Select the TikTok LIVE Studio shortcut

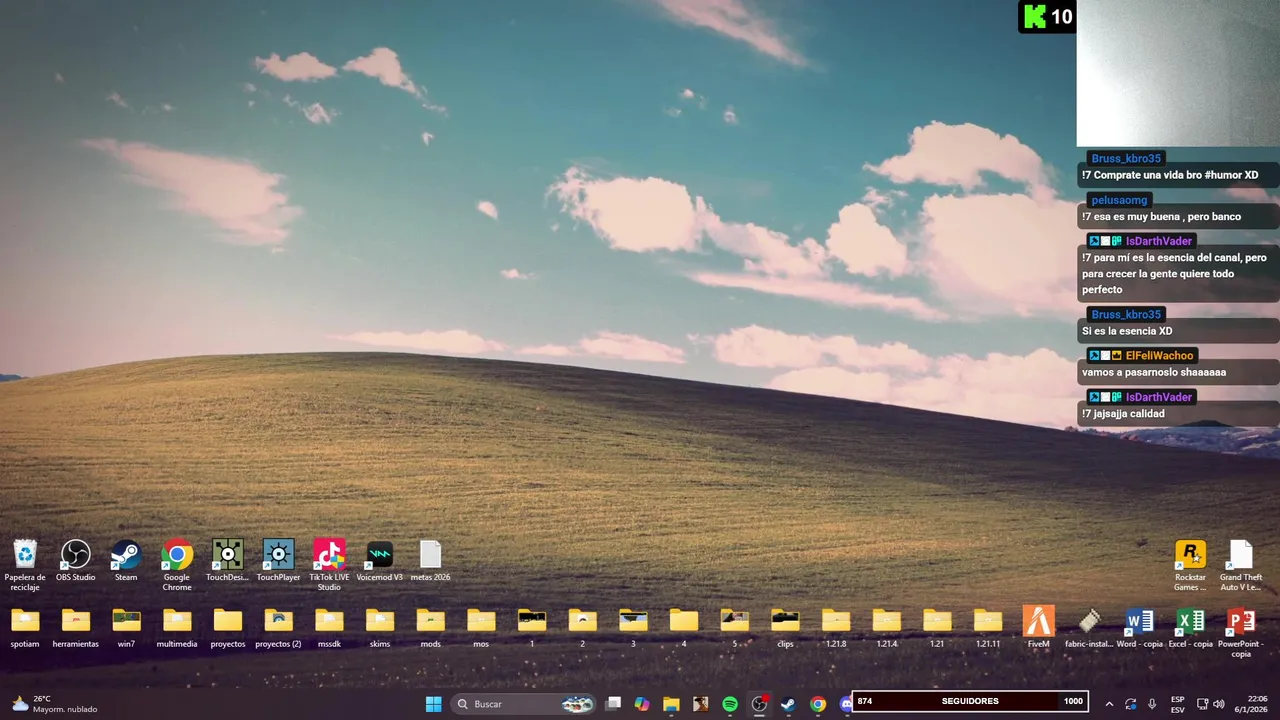click(329, 564)
